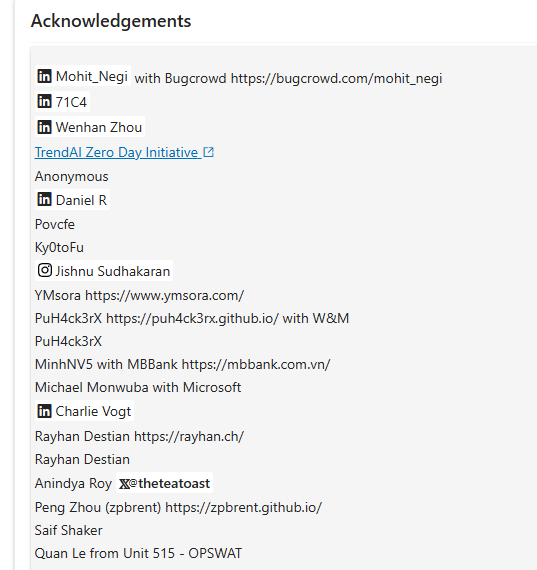The image size is (537, 570).
Task: Open the 71C4 profile name
Action: pyautogui.click(x=71, y=102)
